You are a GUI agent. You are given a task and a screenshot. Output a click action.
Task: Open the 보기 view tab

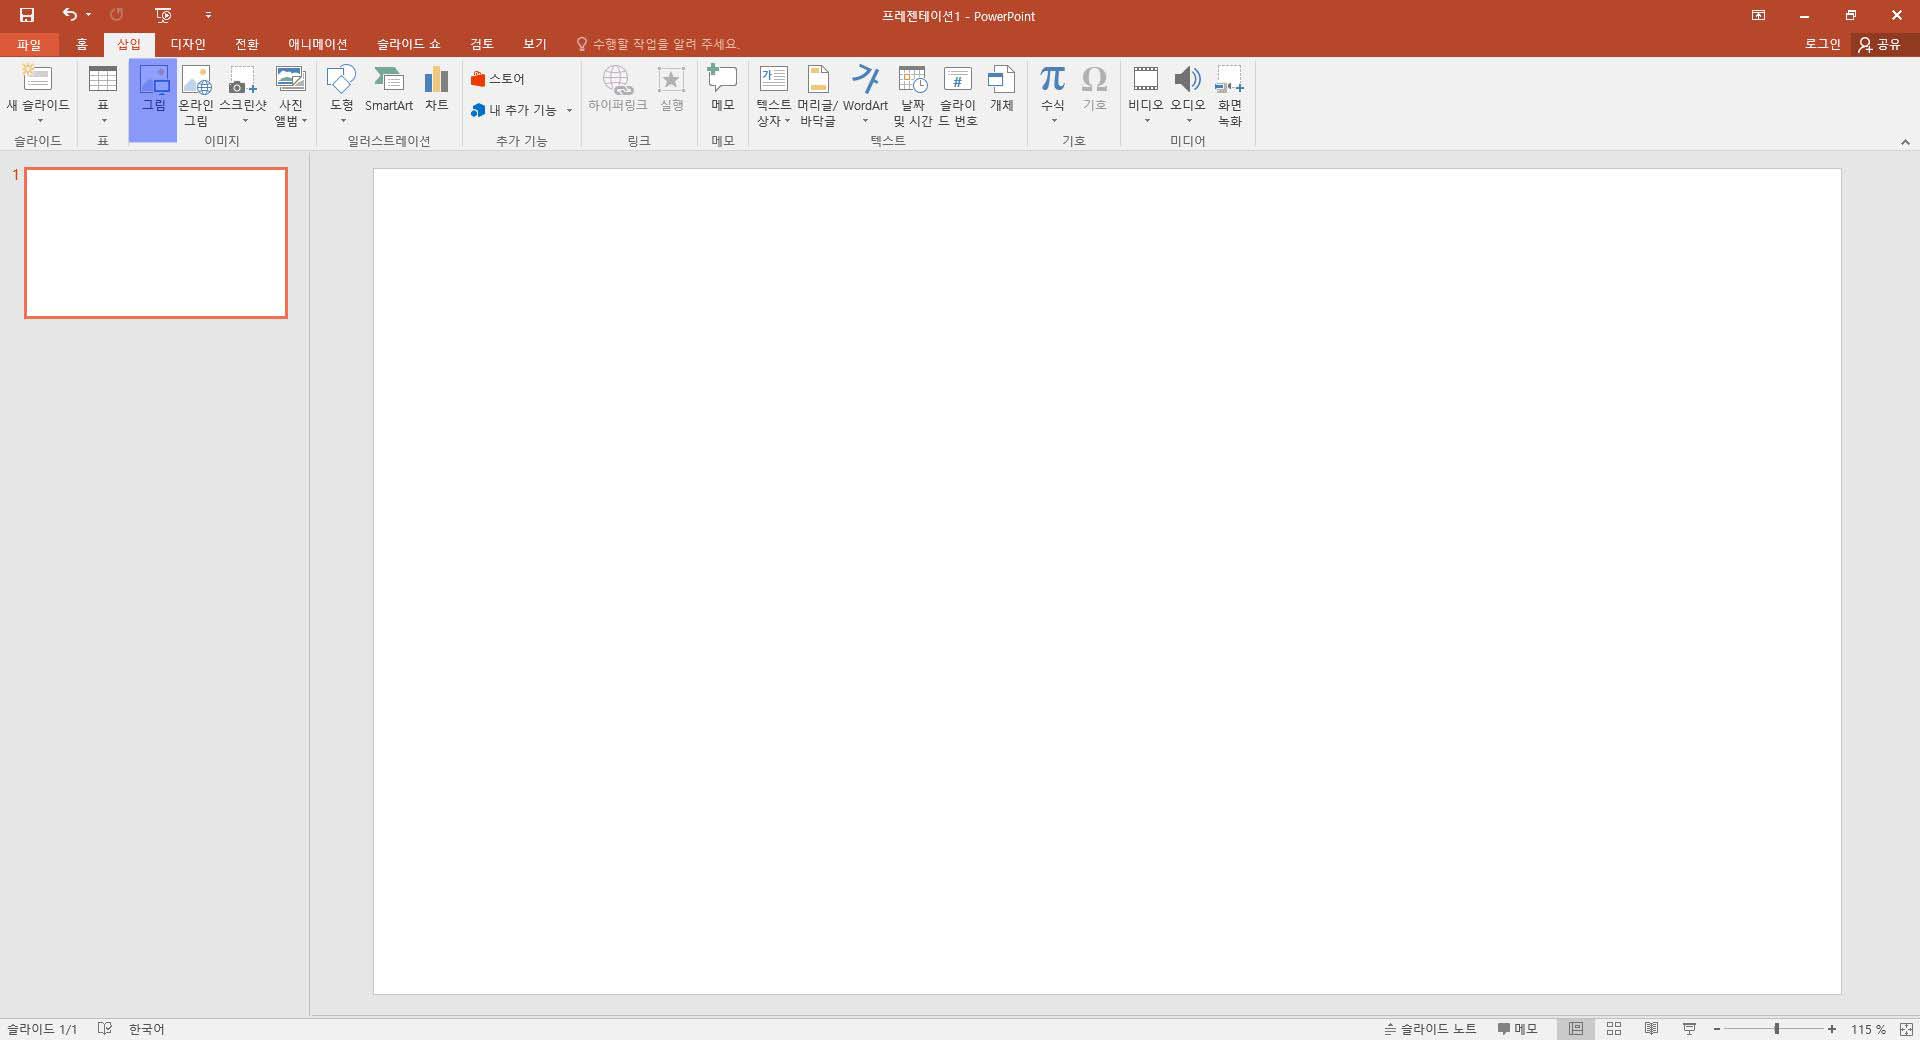click(x=534, y=44)
